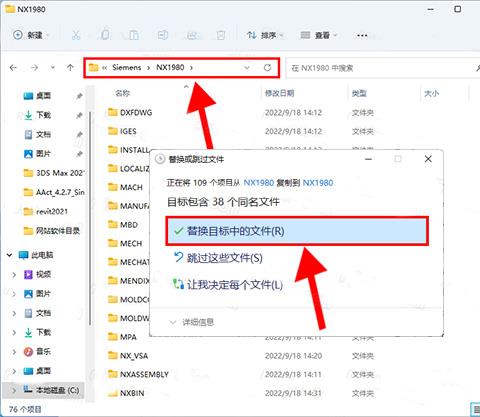Image resolution: width=480 pixels, height=417 pixels.
Task: Open Desktop (桌面) in quick access
Action: tap(37, 96)
